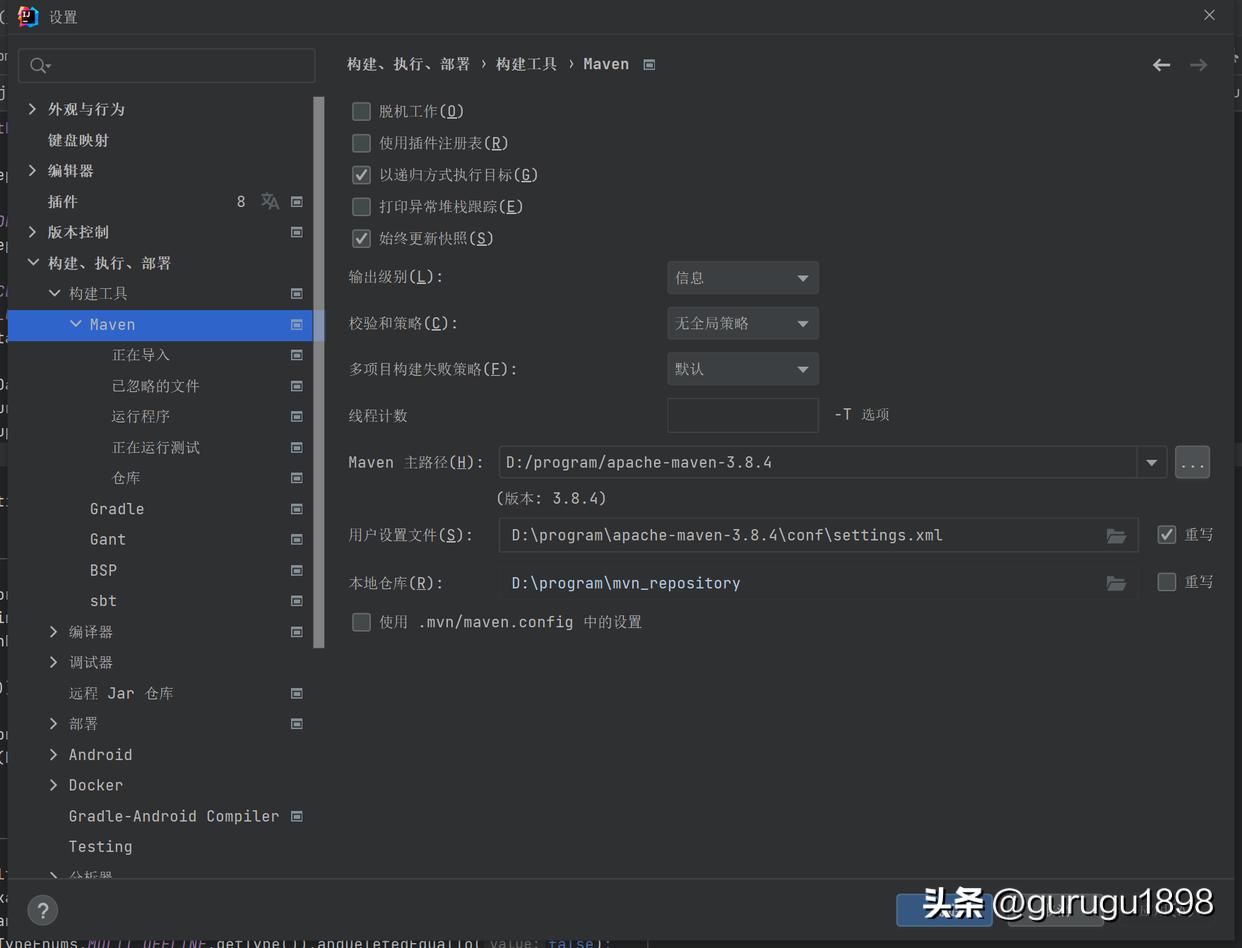Enable the 脱机工作 checkbox
The image size is (1242, 948).
[x=361, y=111]
